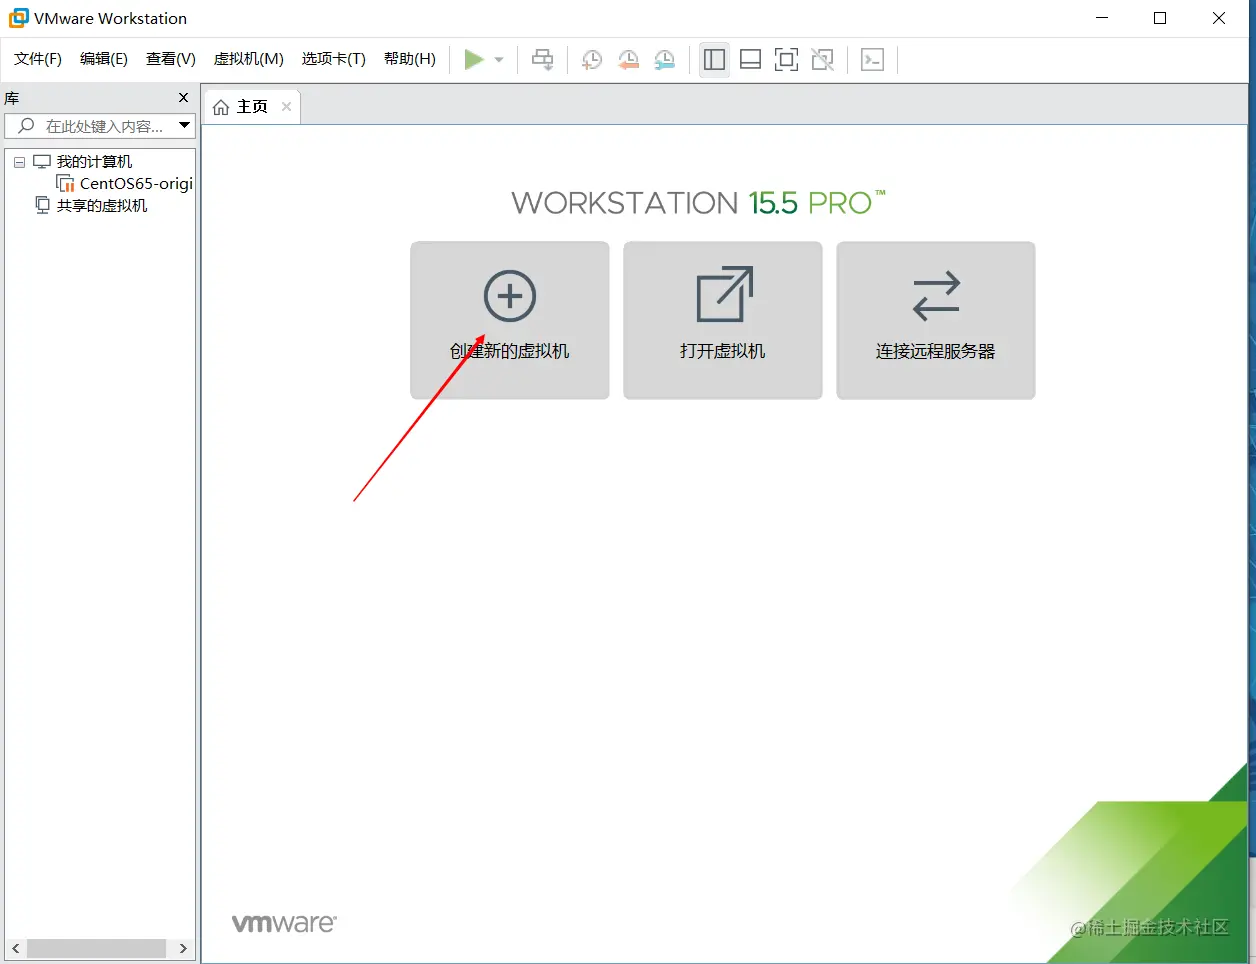Click the library horizontal scrollbar thumb
Viewport: 1256px width, 964px height.
coord(96,948)
